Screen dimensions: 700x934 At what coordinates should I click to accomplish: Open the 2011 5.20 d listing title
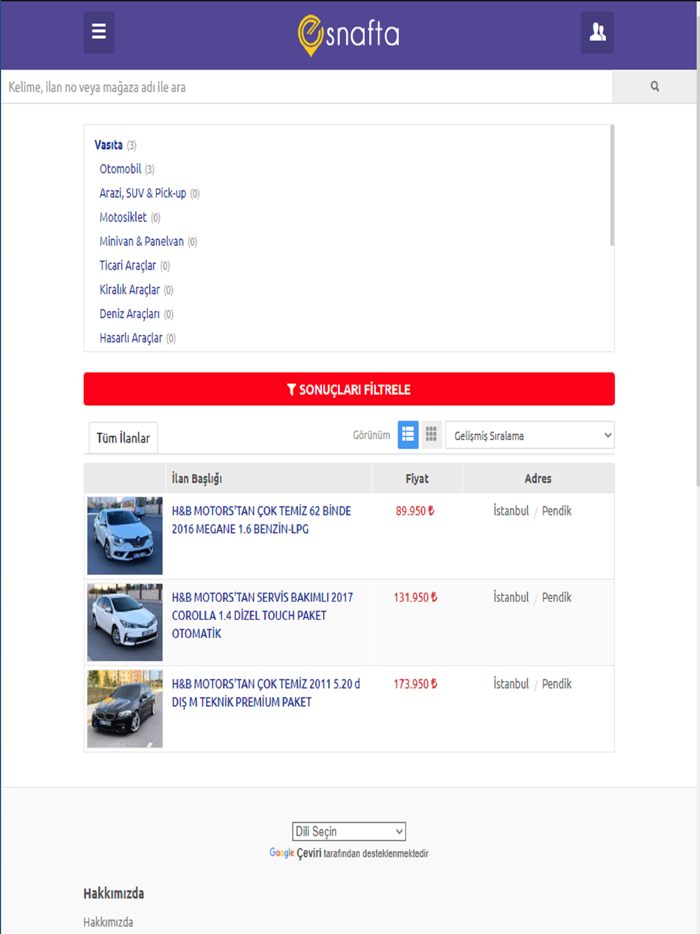point(266,693)
